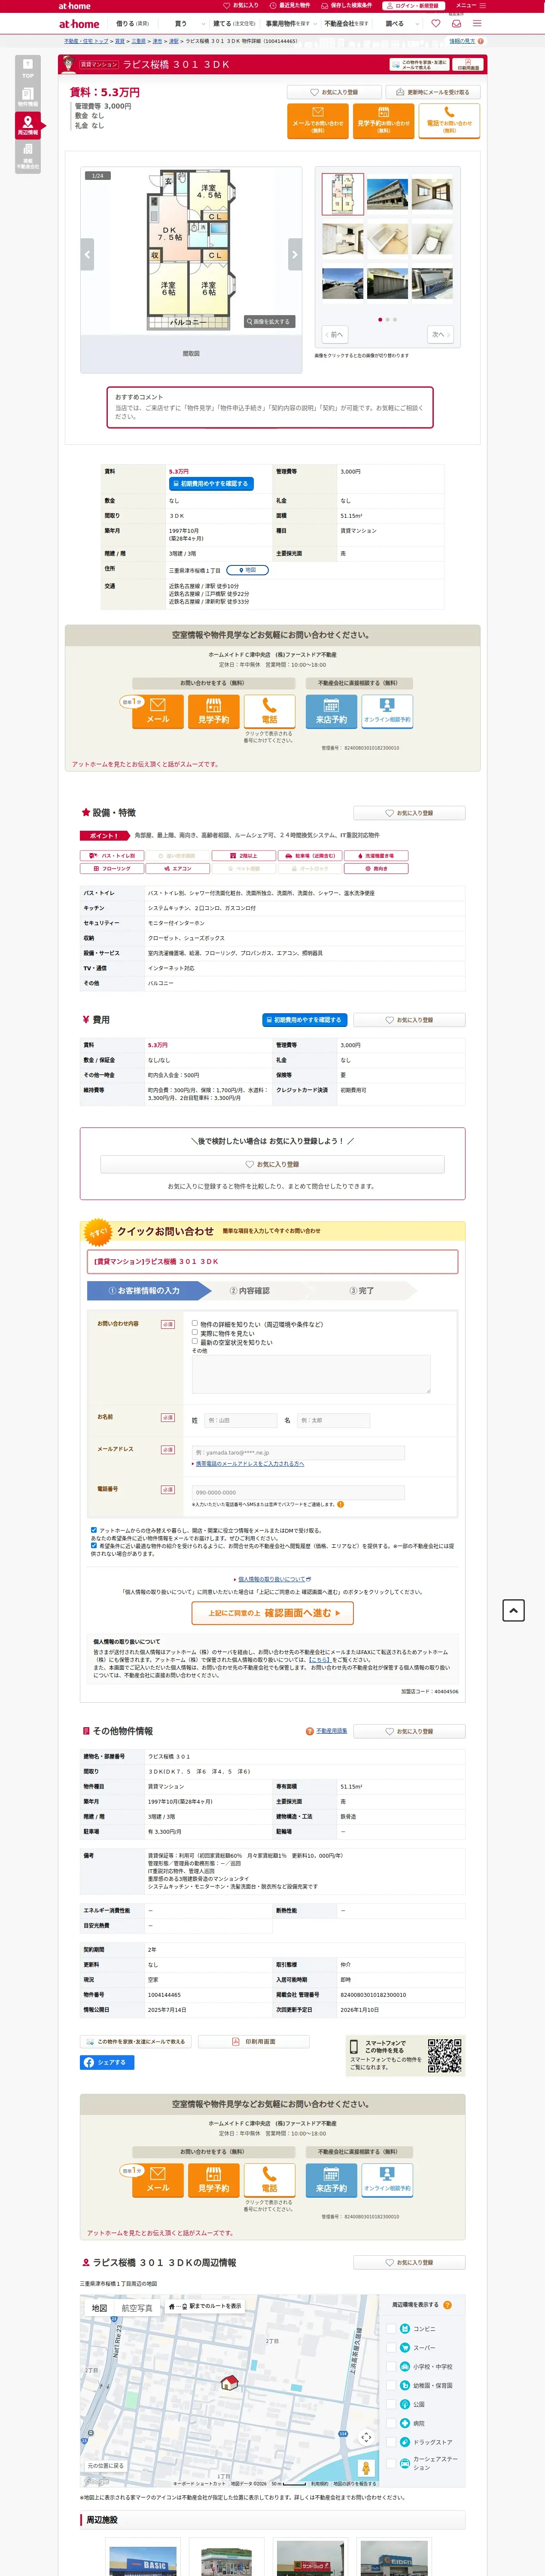This screenshot has height=2576, width=545.
Task: Open the hamburger menu in header
Action: coord(477,23)
